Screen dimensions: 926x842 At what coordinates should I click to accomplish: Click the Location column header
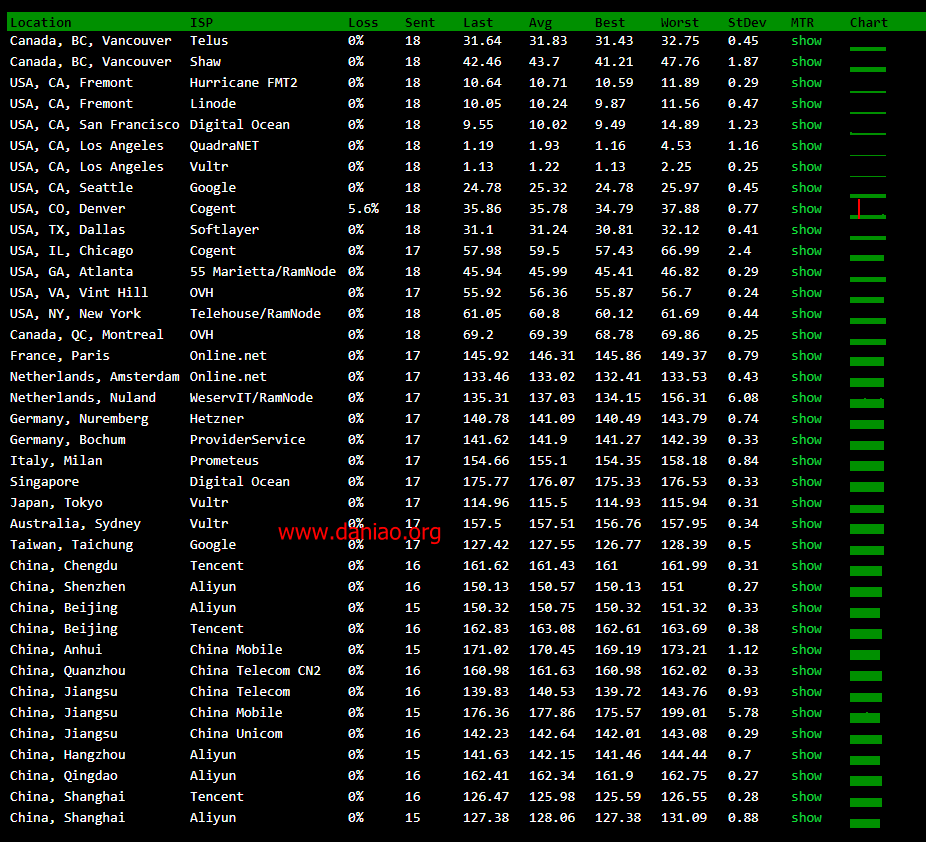point(41,22)
